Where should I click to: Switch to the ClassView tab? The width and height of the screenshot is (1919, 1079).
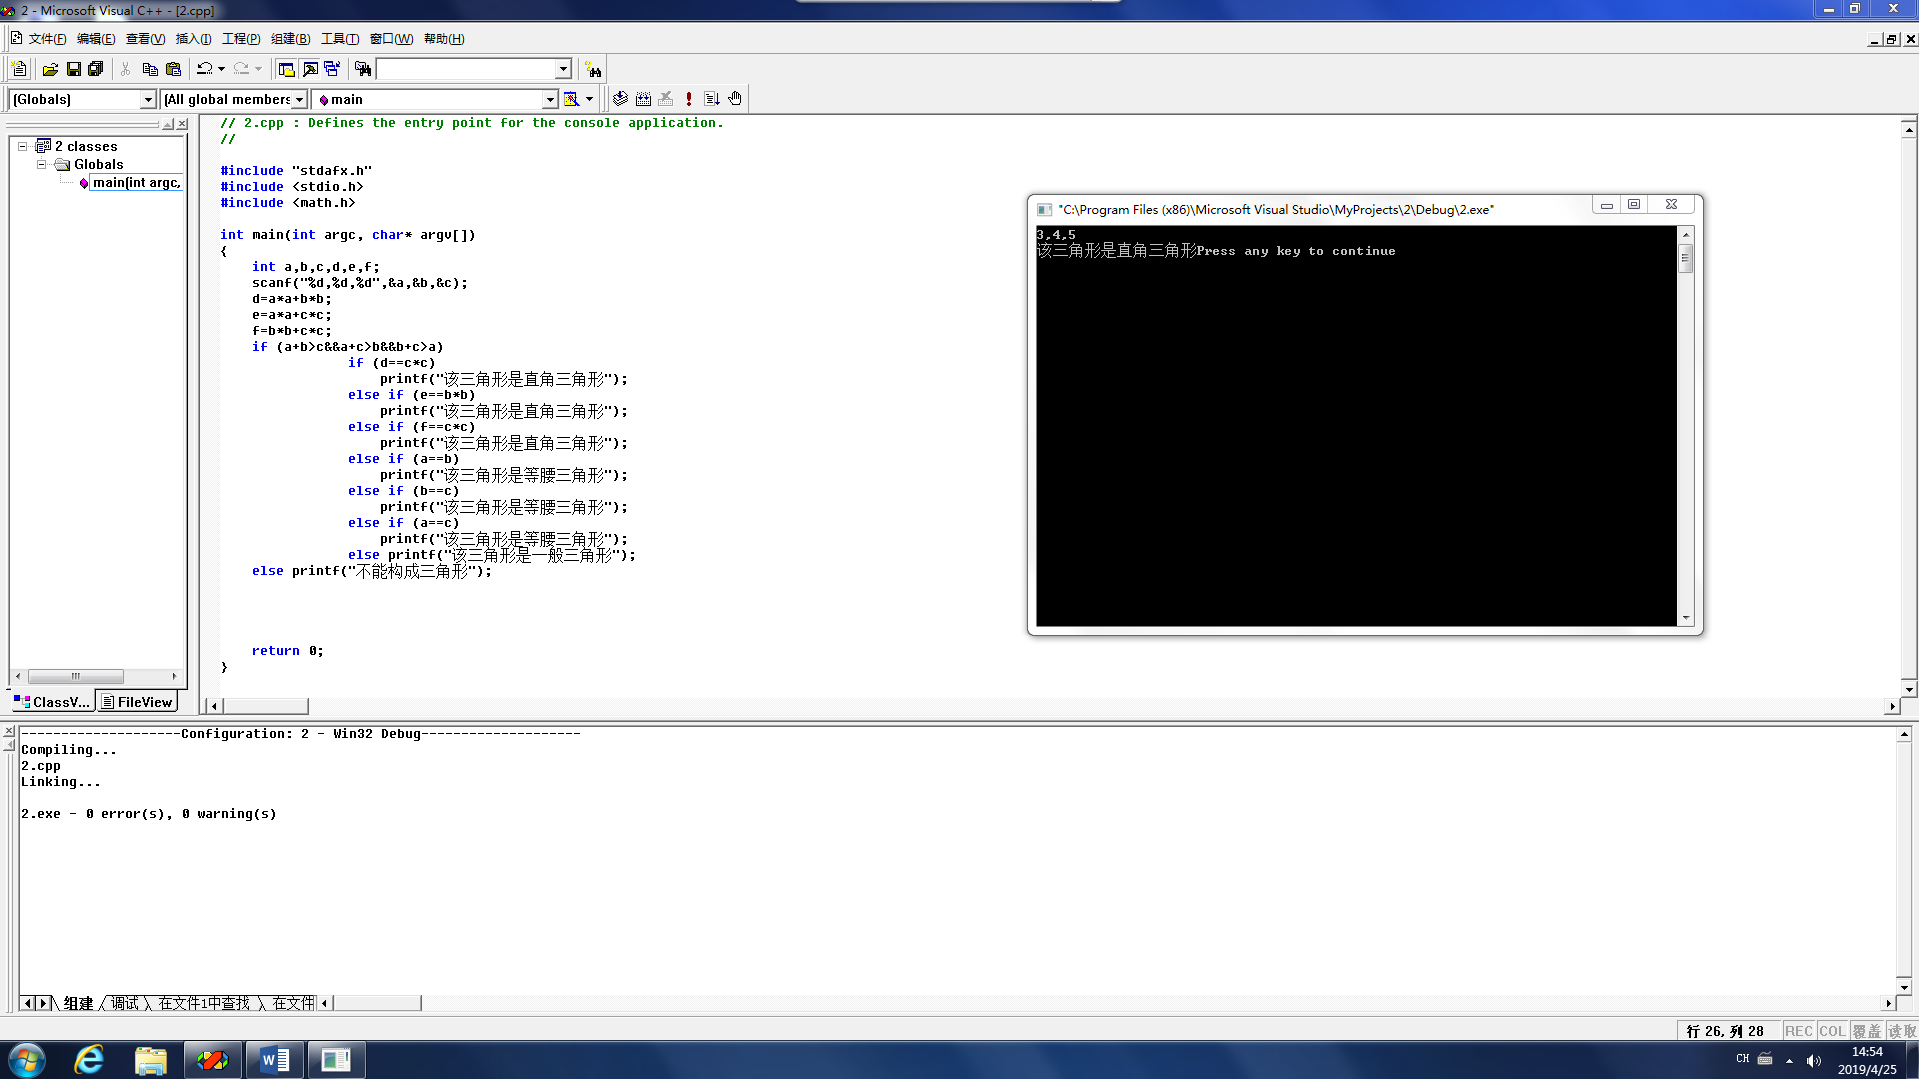(x=52, y=702)
